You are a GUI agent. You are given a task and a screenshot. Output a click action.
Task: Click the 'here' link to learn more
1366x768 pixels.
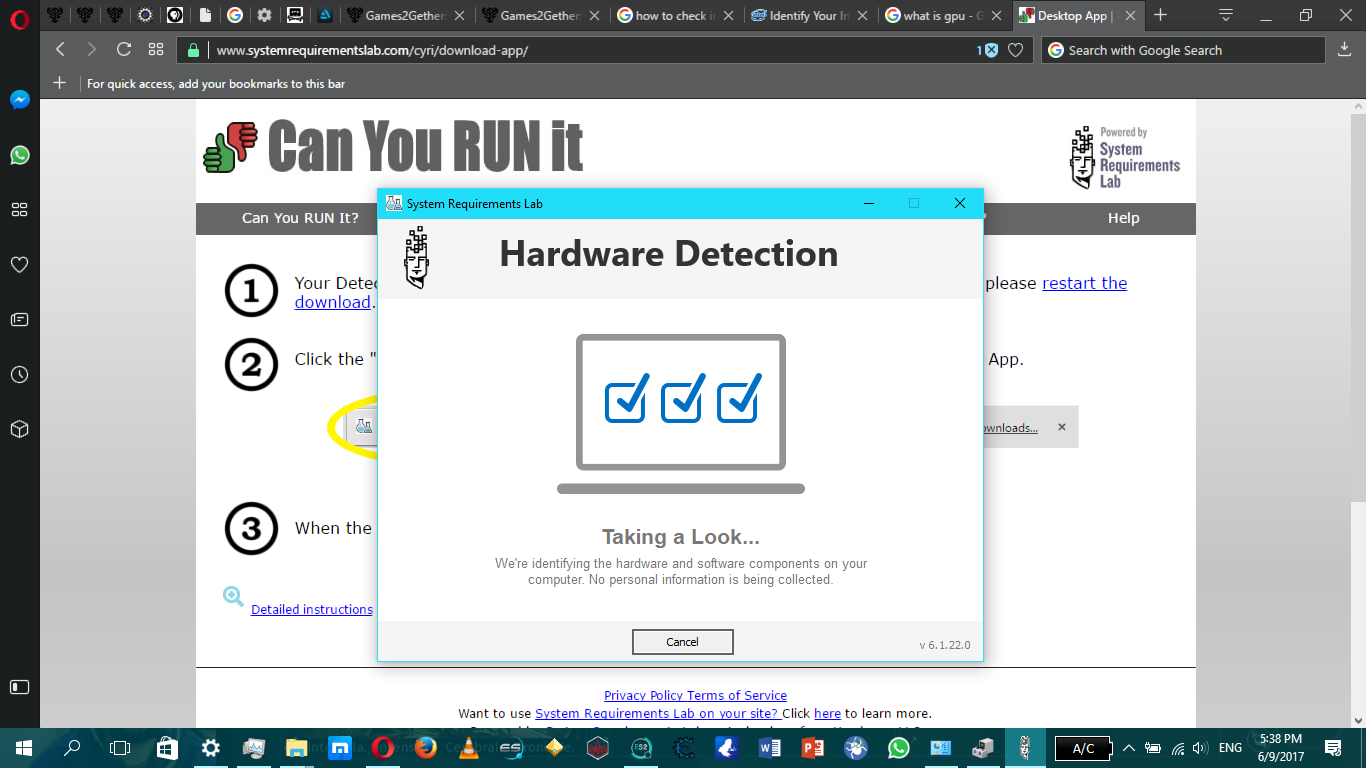[827, 713]
